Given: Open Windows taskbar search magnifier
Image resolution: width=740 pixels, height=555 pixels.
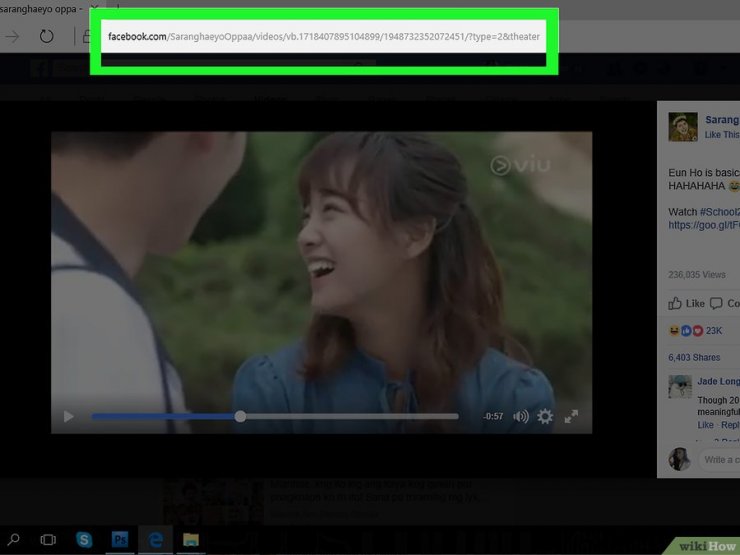Looking at the screenshot, I should (13, 539).
